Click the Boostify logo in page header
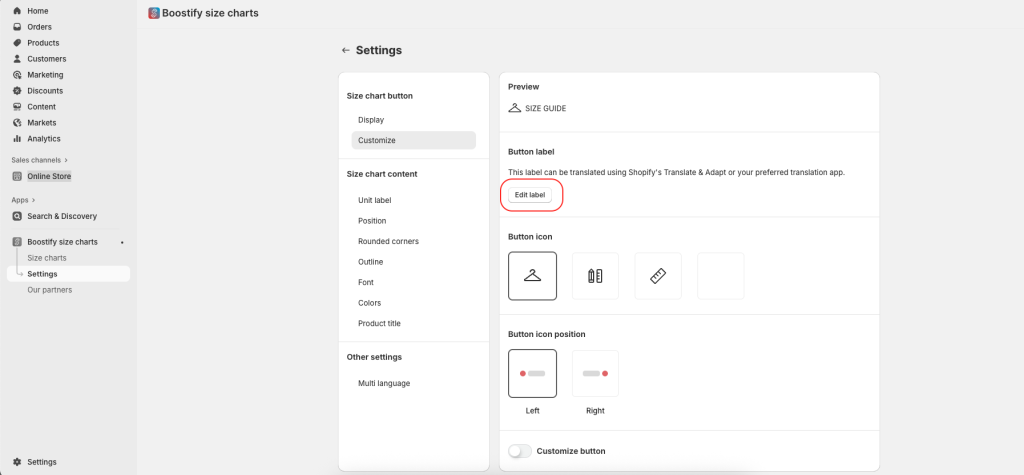 point(154,13)
